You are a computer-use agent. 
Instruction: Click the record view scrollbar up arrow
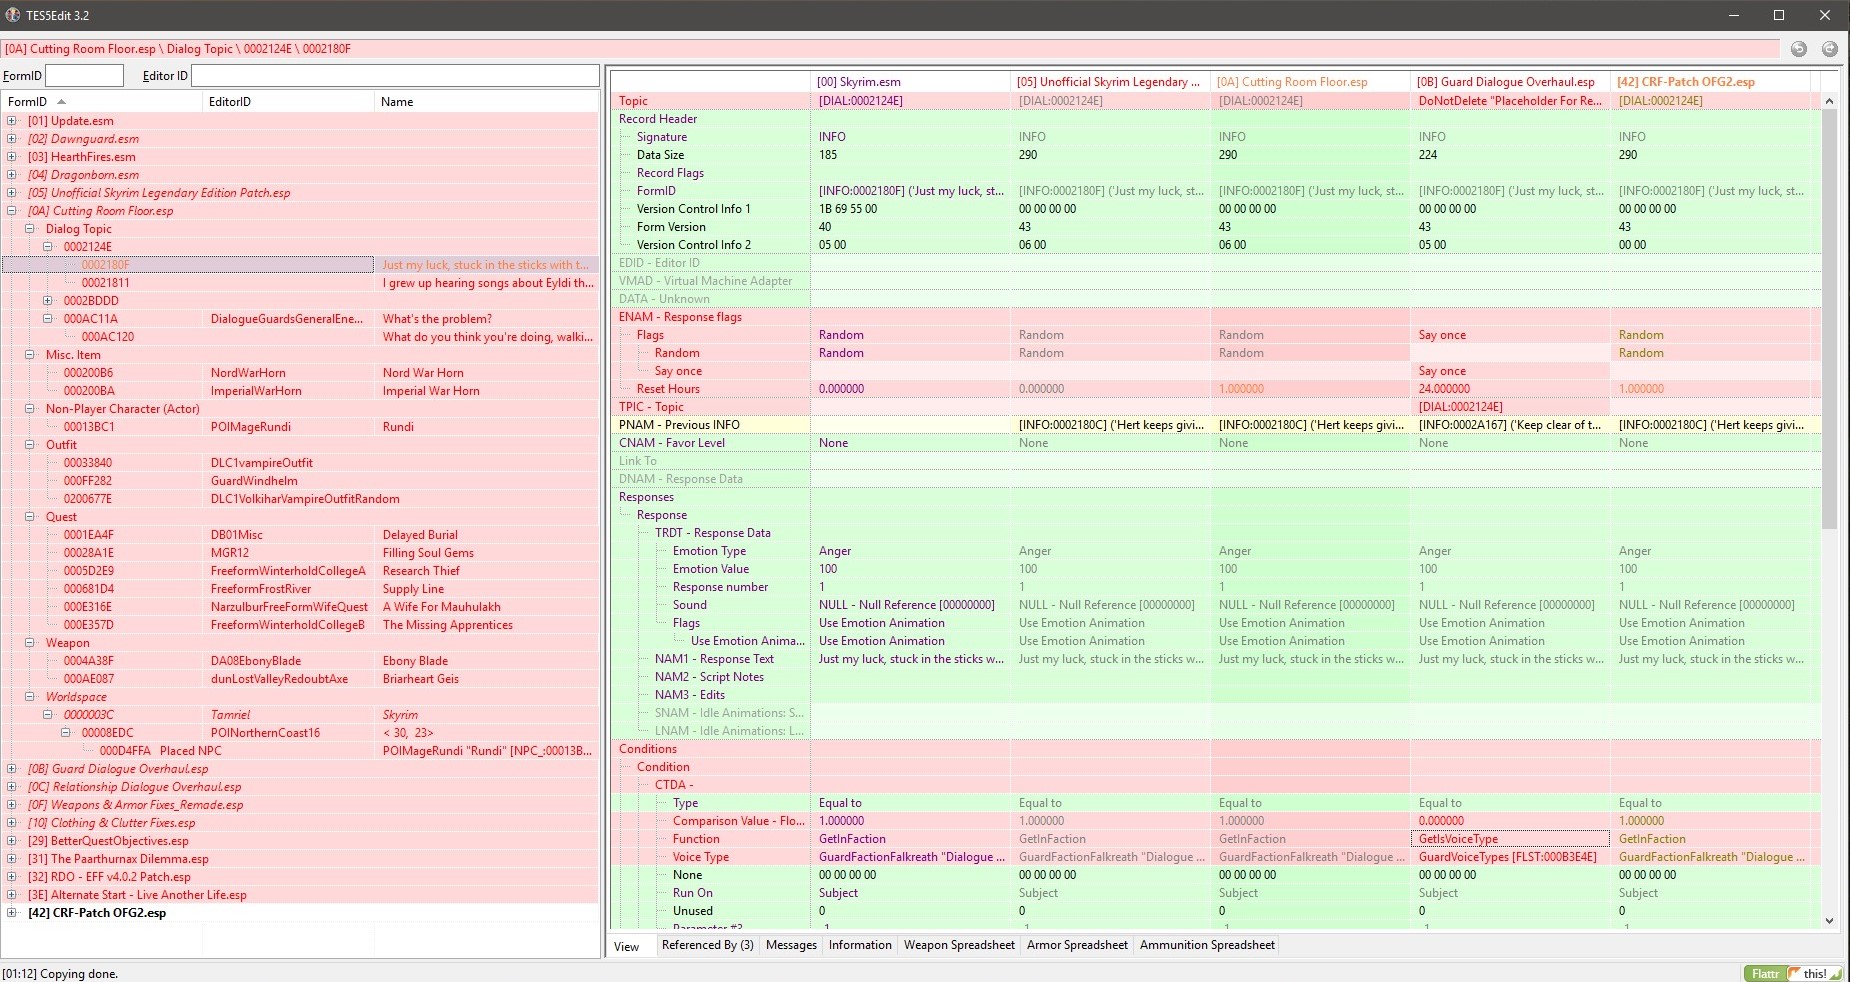1829,101
